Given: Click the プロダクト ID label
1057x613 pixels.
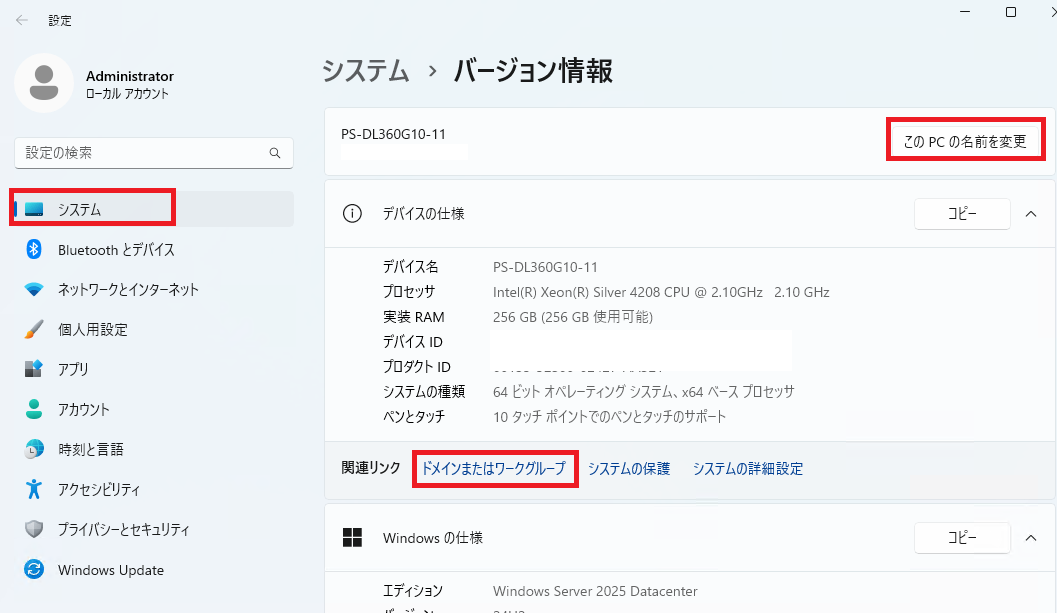Looking at the screenshot, I should 417,367.
